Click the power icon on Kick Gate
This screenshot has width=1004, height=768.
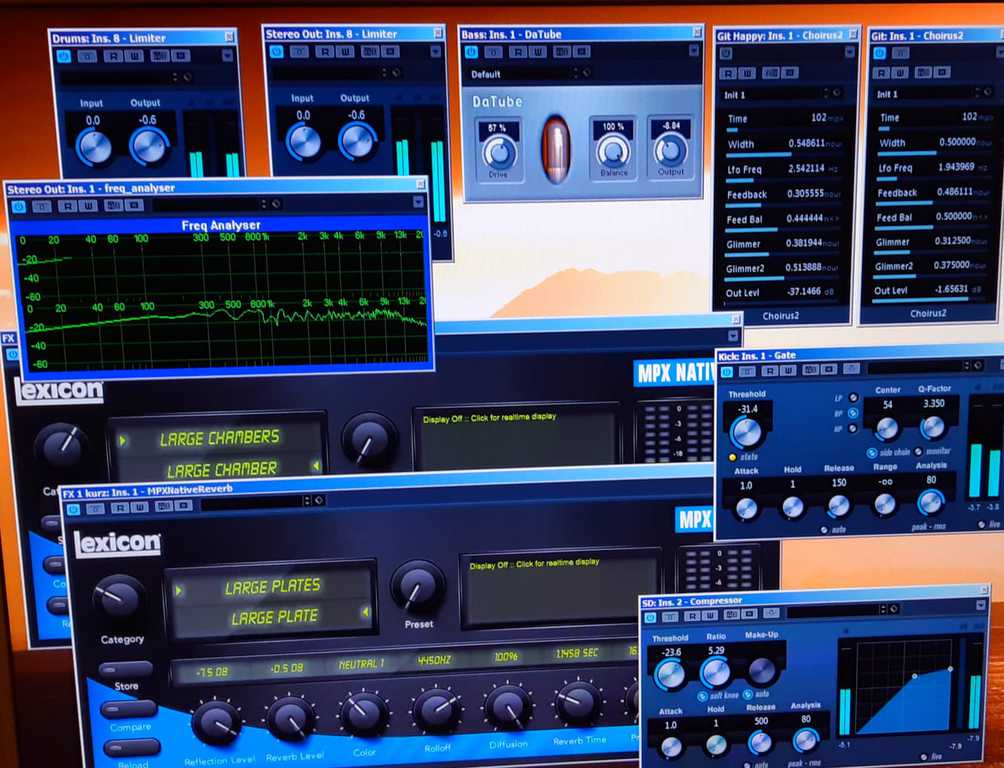tap(727, 371)
